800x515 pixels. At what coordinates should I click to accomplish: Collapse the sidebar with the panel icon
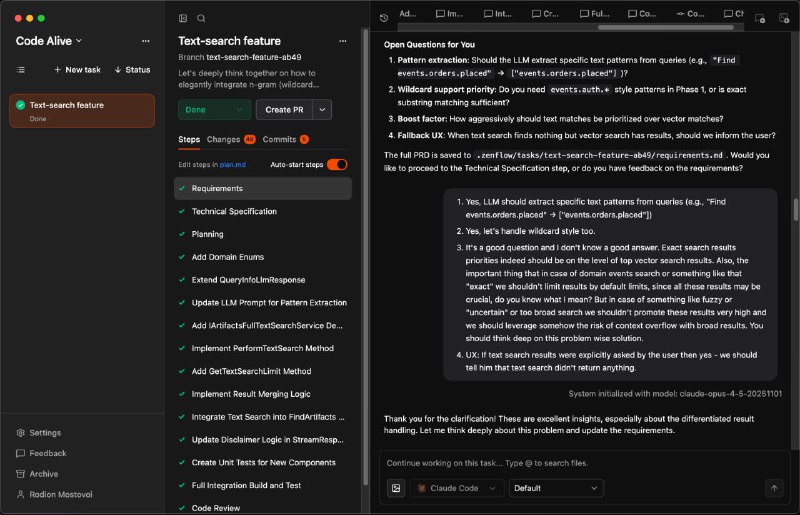pos(183,18)
